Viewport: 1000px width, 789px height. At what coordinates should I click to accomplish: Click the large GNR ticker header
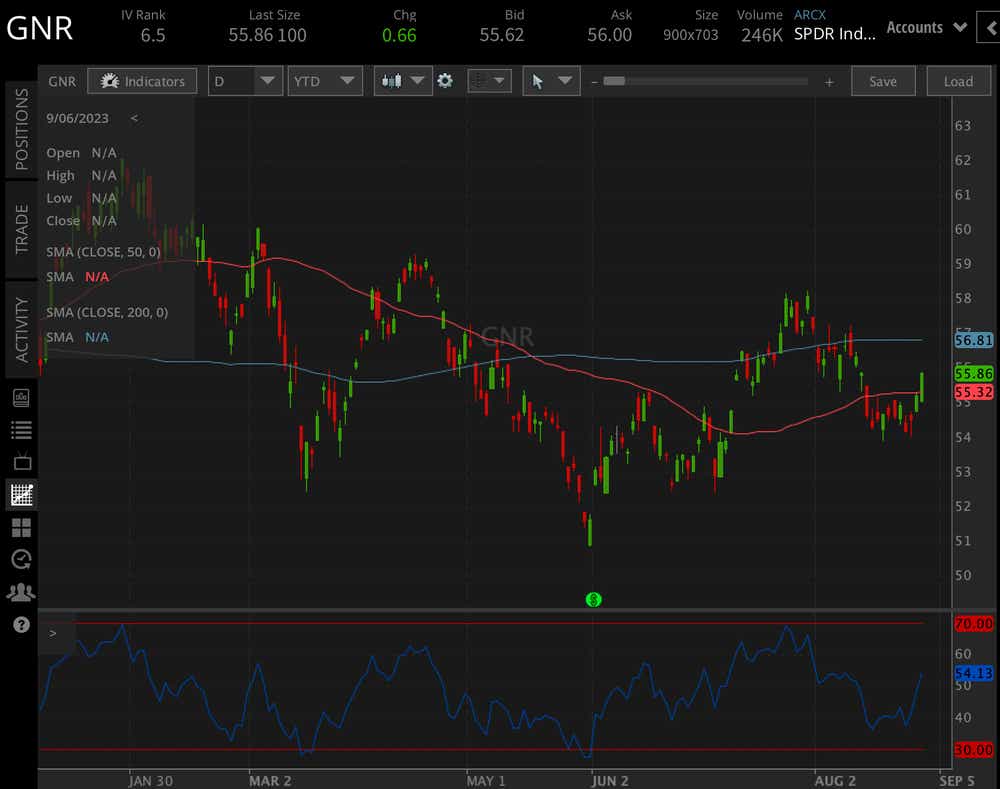coord(40,29)
